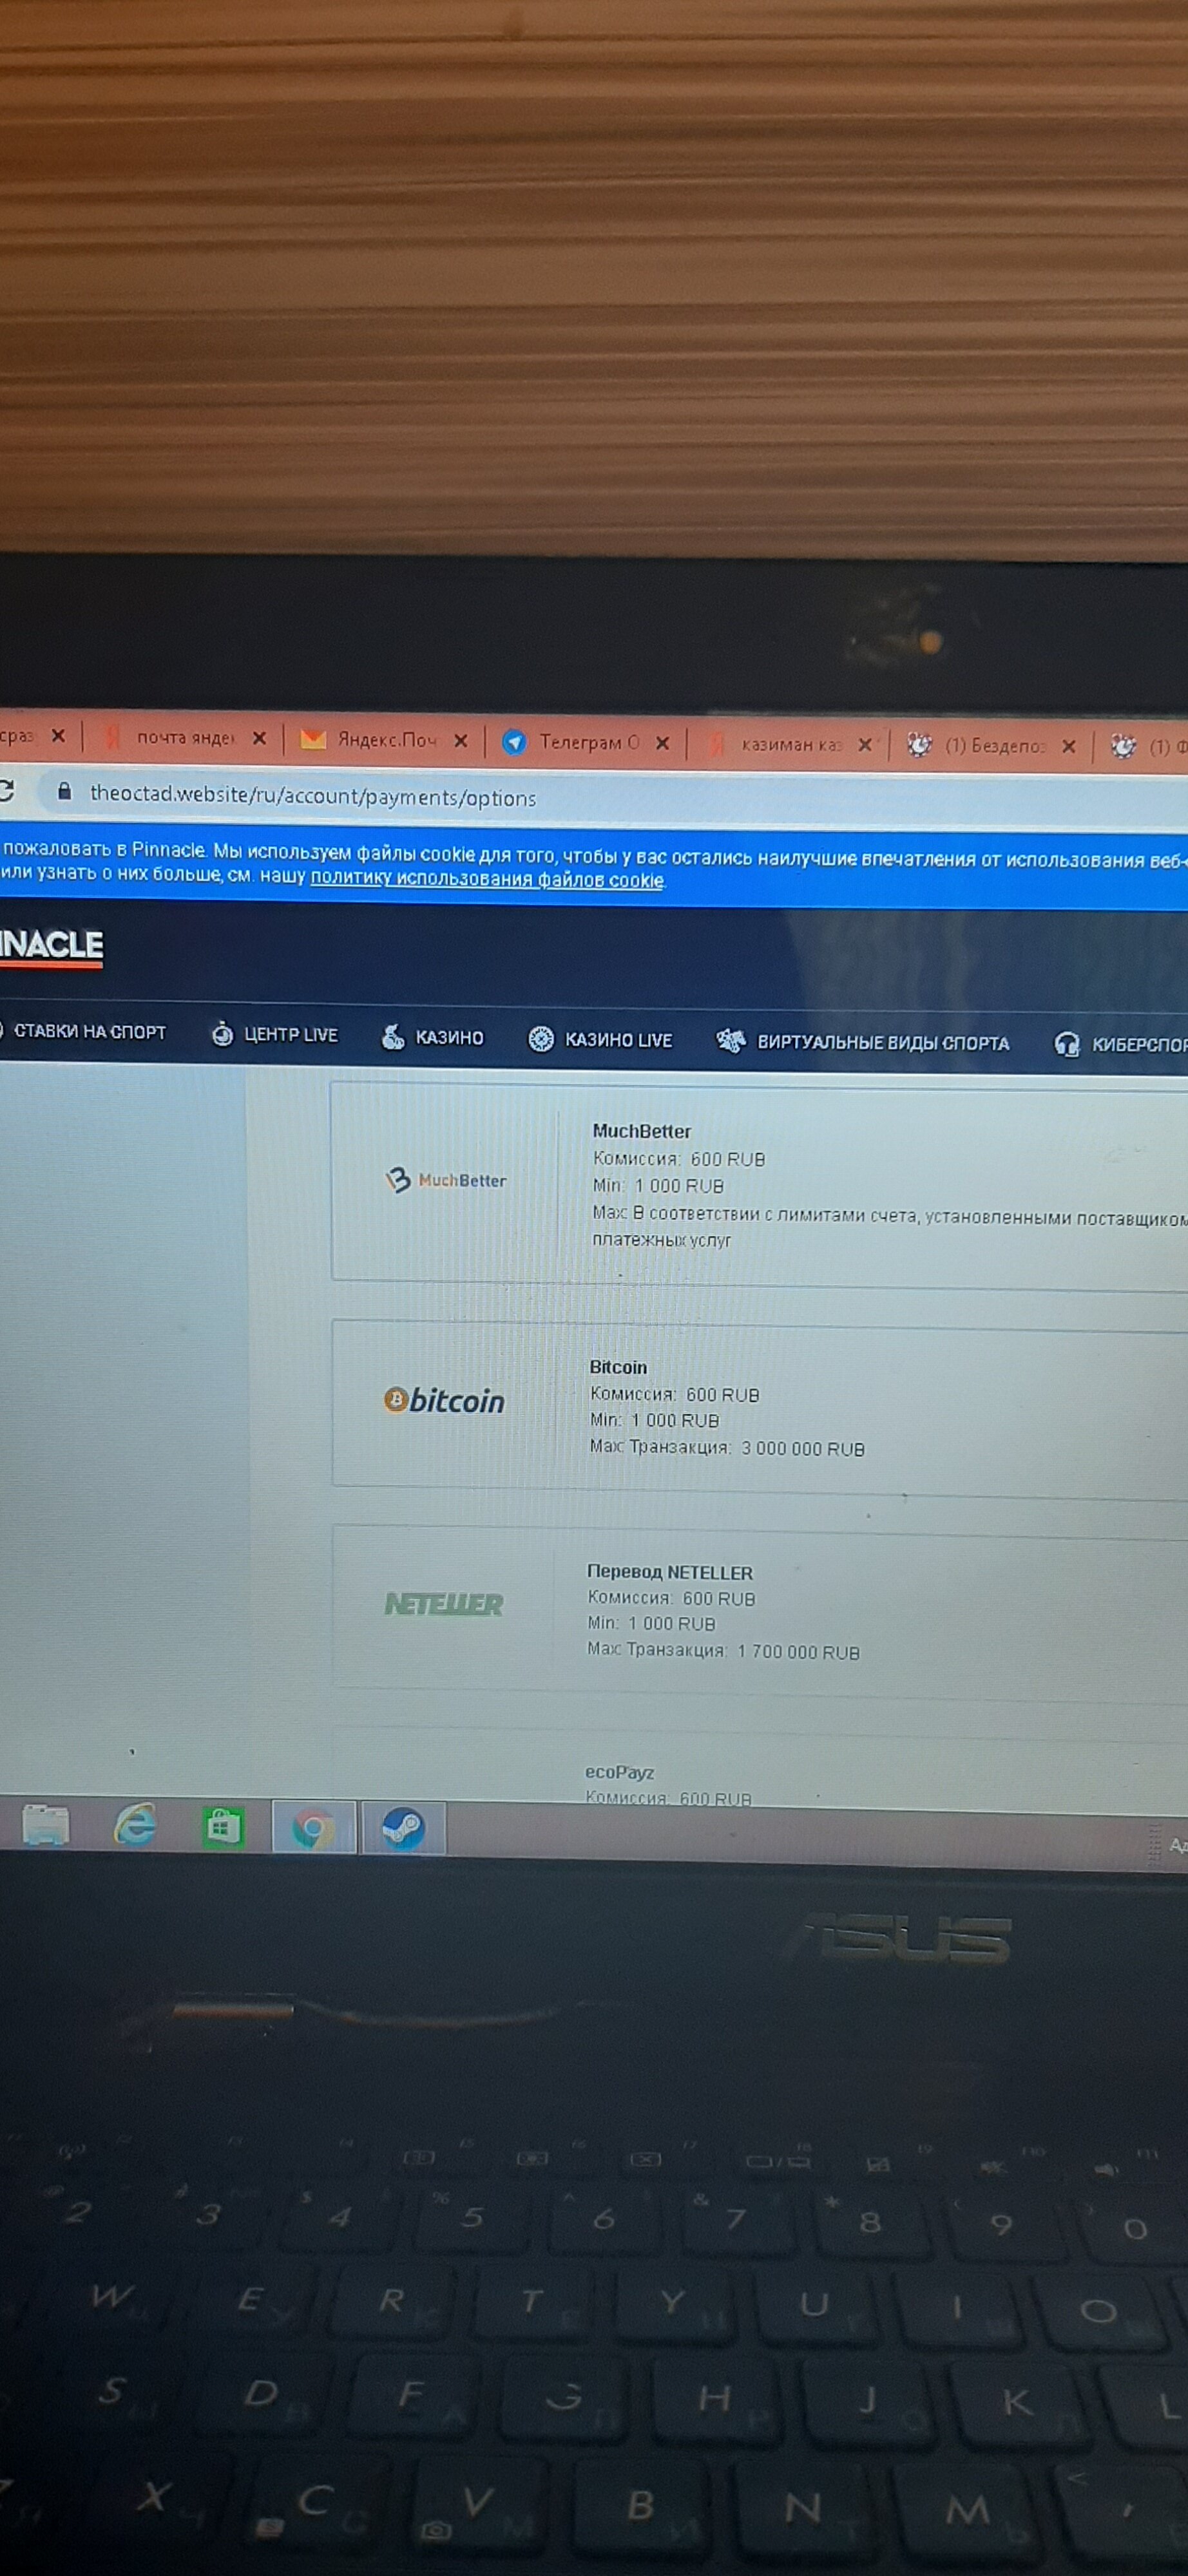Click the MuchBetter account-limits max description

890,1228
